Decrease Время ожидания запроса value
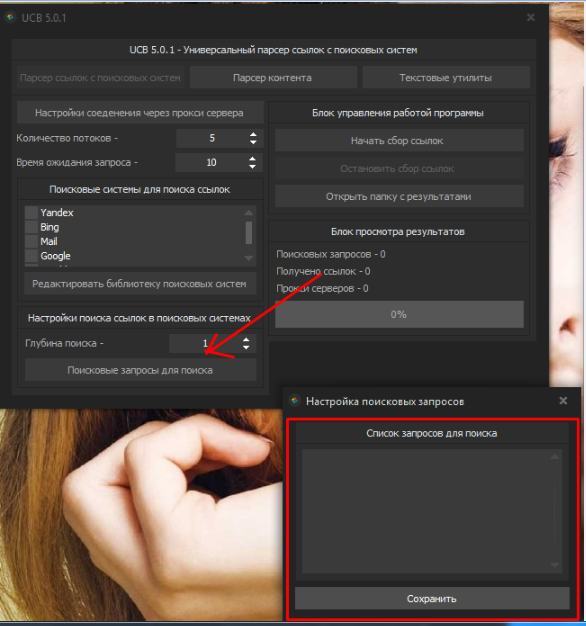The height and width of the screenshot is (626, 586). 252,166
